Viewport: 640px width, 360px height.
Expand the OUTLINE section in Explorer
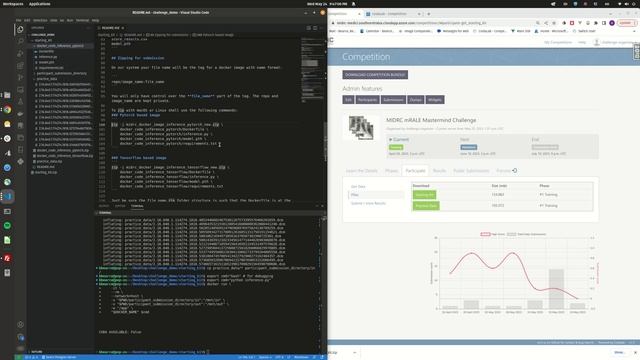click(36, 351)
